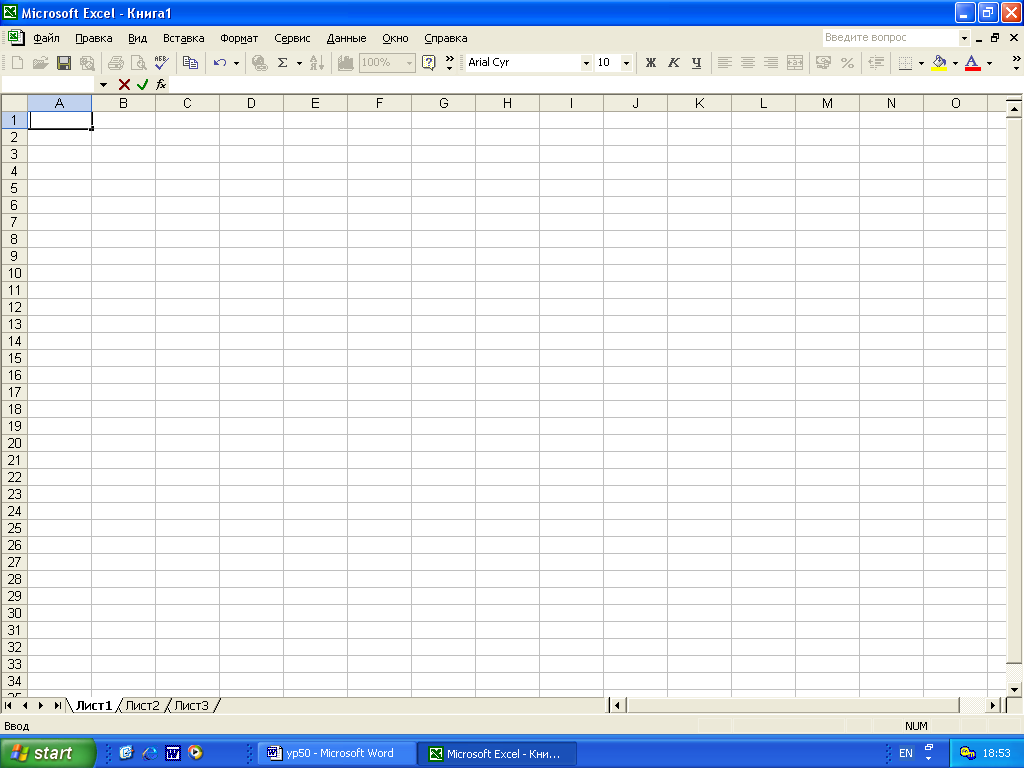Toggle Italic (К) formatting
The width and height of the screenshot is (1024, 768).
click(673, 63)
